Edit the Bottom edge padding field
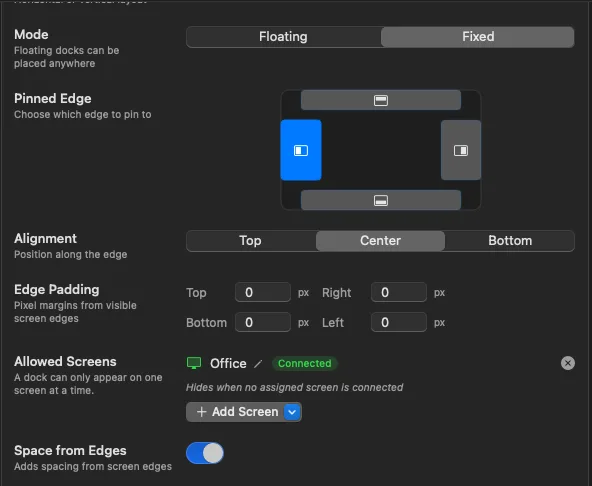The image size is (592, 486). (x=263, y=322)
